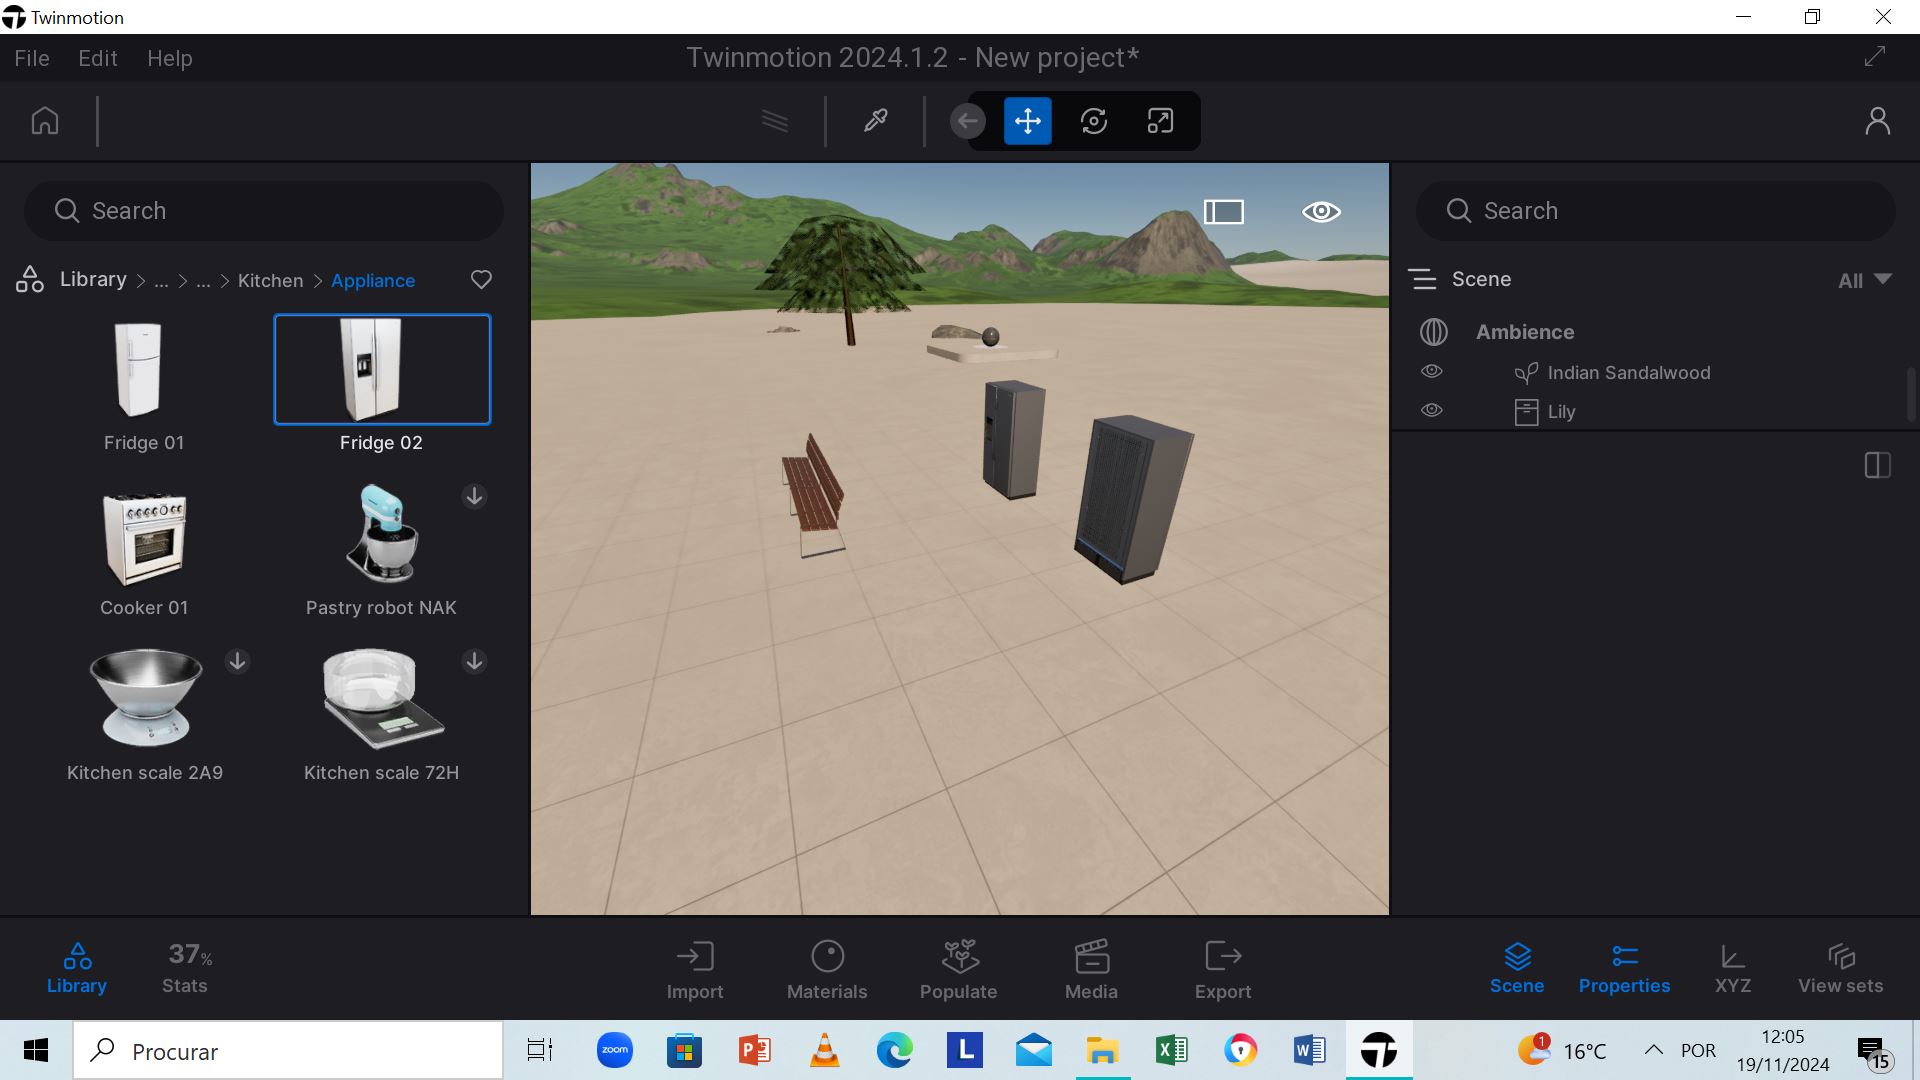Switch to the Scene tab
The image size is (1920, 1080).
(1517, 968)
